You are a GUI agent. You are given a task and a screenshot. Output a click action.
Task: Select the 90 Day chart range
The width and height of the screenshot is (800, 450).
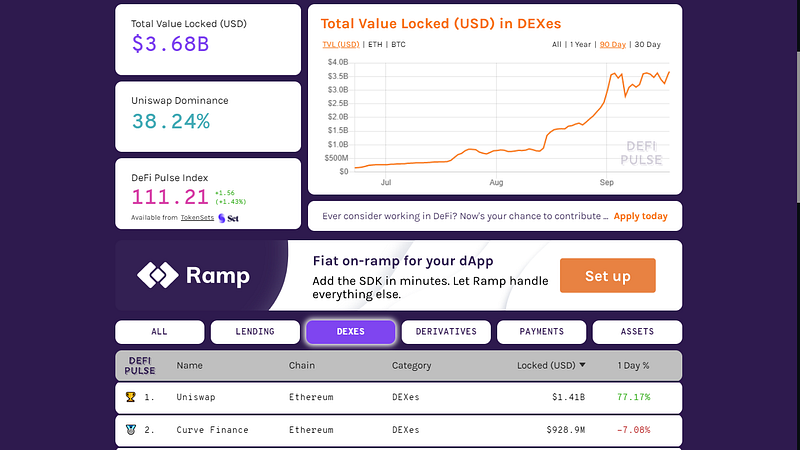click(613, 44)
